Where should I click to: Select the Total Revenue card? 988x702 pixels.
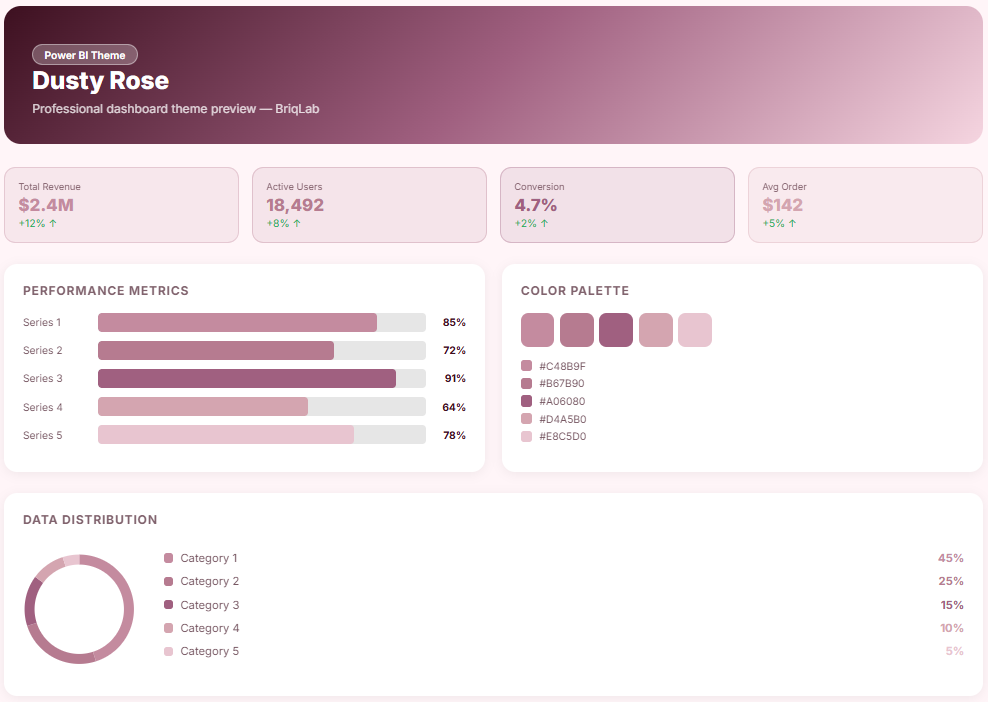(x=121, y=205)
